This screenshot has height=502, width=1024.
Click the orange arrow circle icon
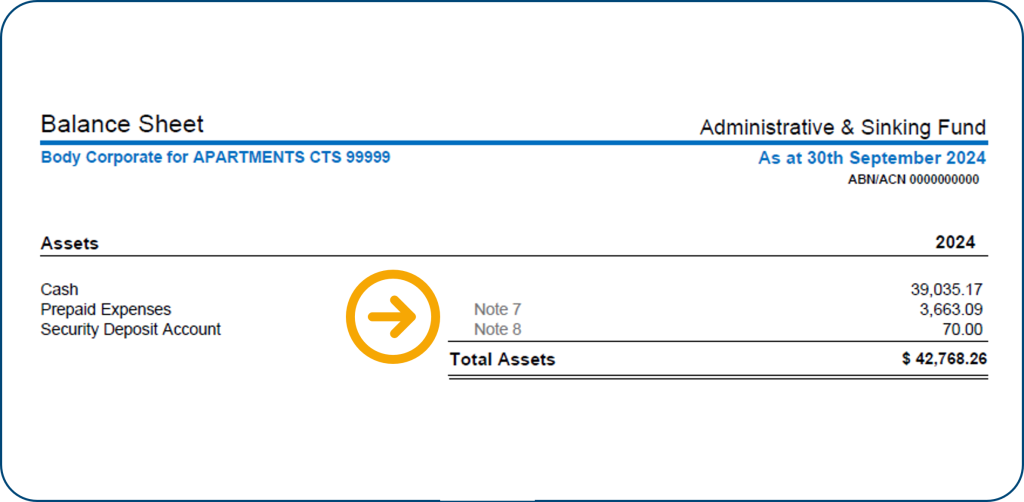click(393, 317)
